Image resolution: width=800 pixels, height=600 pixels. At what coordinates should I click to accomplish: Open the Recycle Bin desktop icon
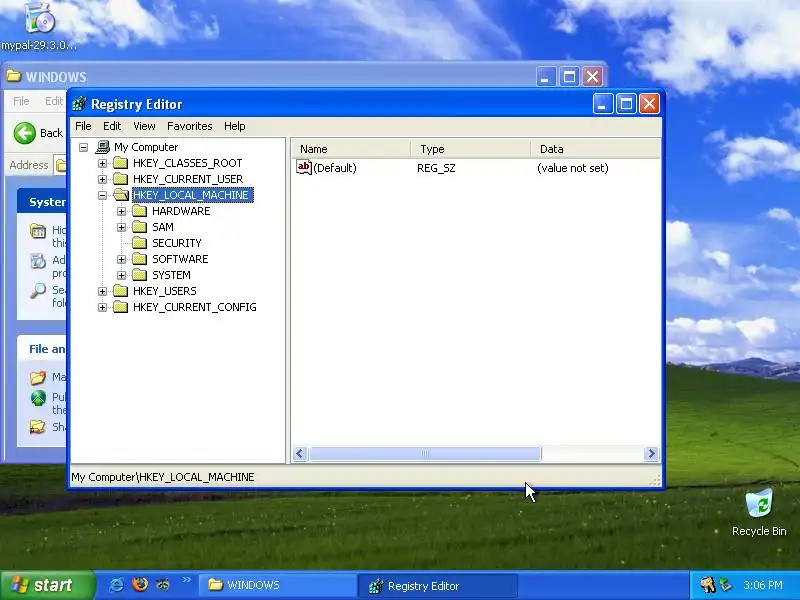759,512
